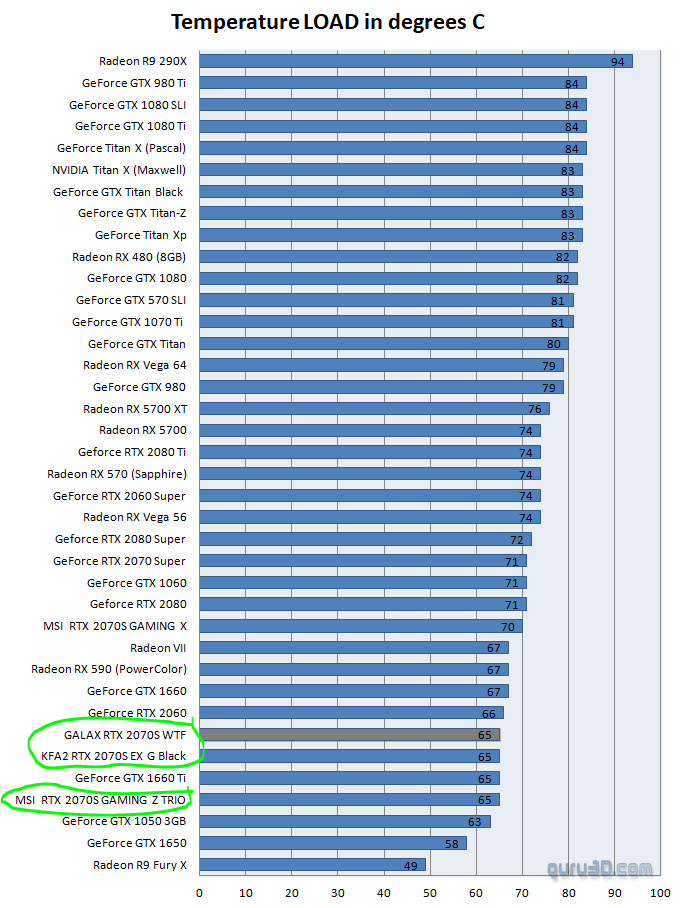Click the 'GeForce RTX 2070 Super' label
Viewport: 680px width, 908px height.
[119, 561]
